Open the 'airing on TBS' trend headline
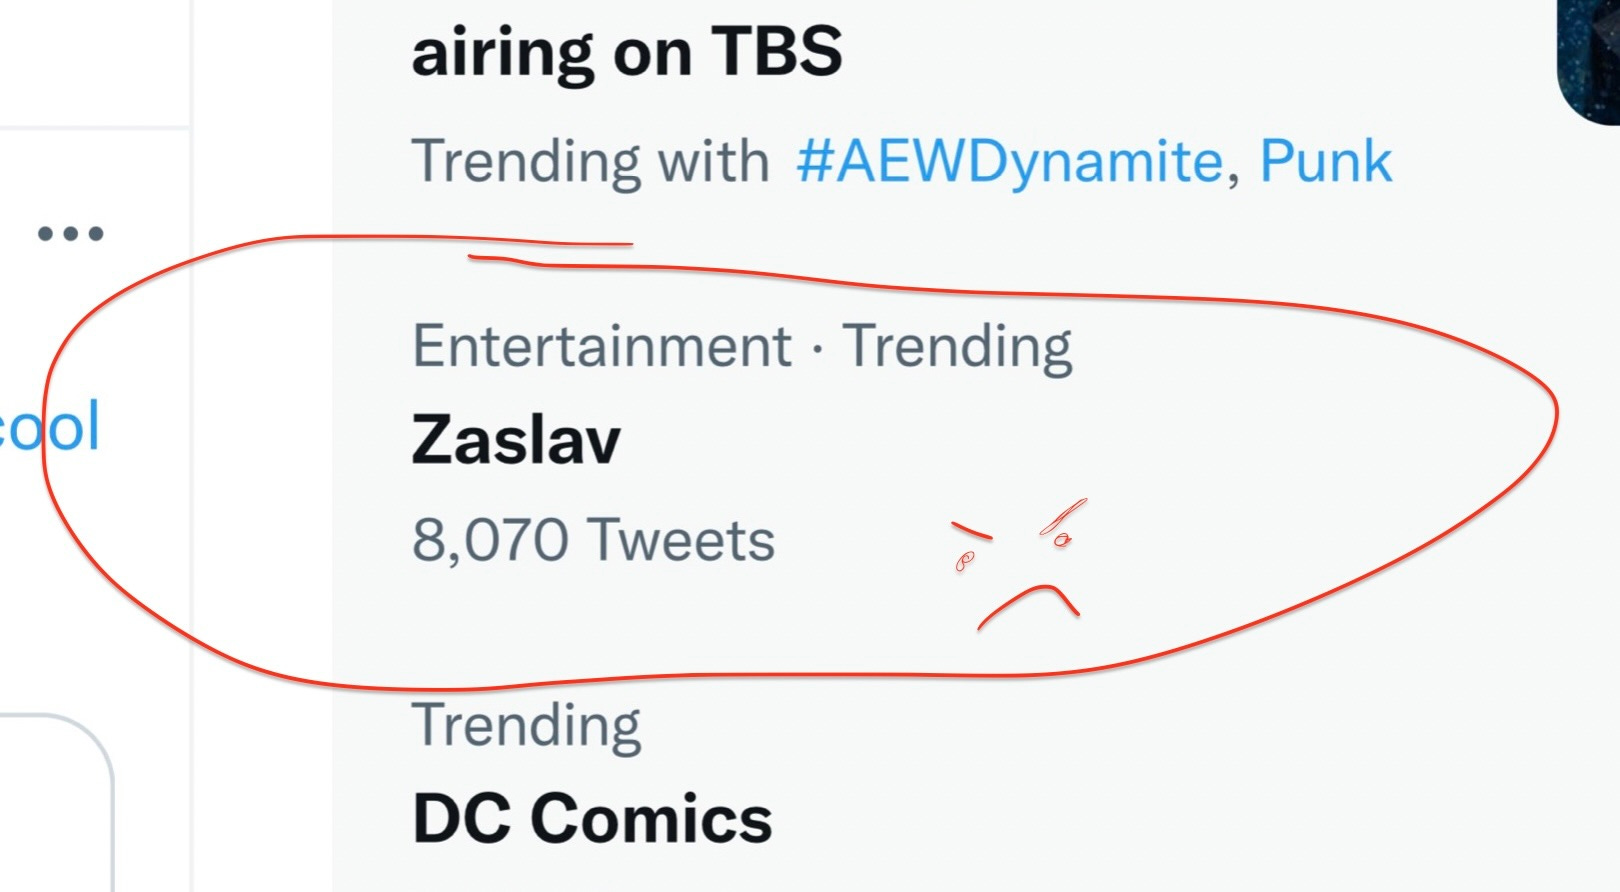 pyautogui.click(x=627, y=52)
